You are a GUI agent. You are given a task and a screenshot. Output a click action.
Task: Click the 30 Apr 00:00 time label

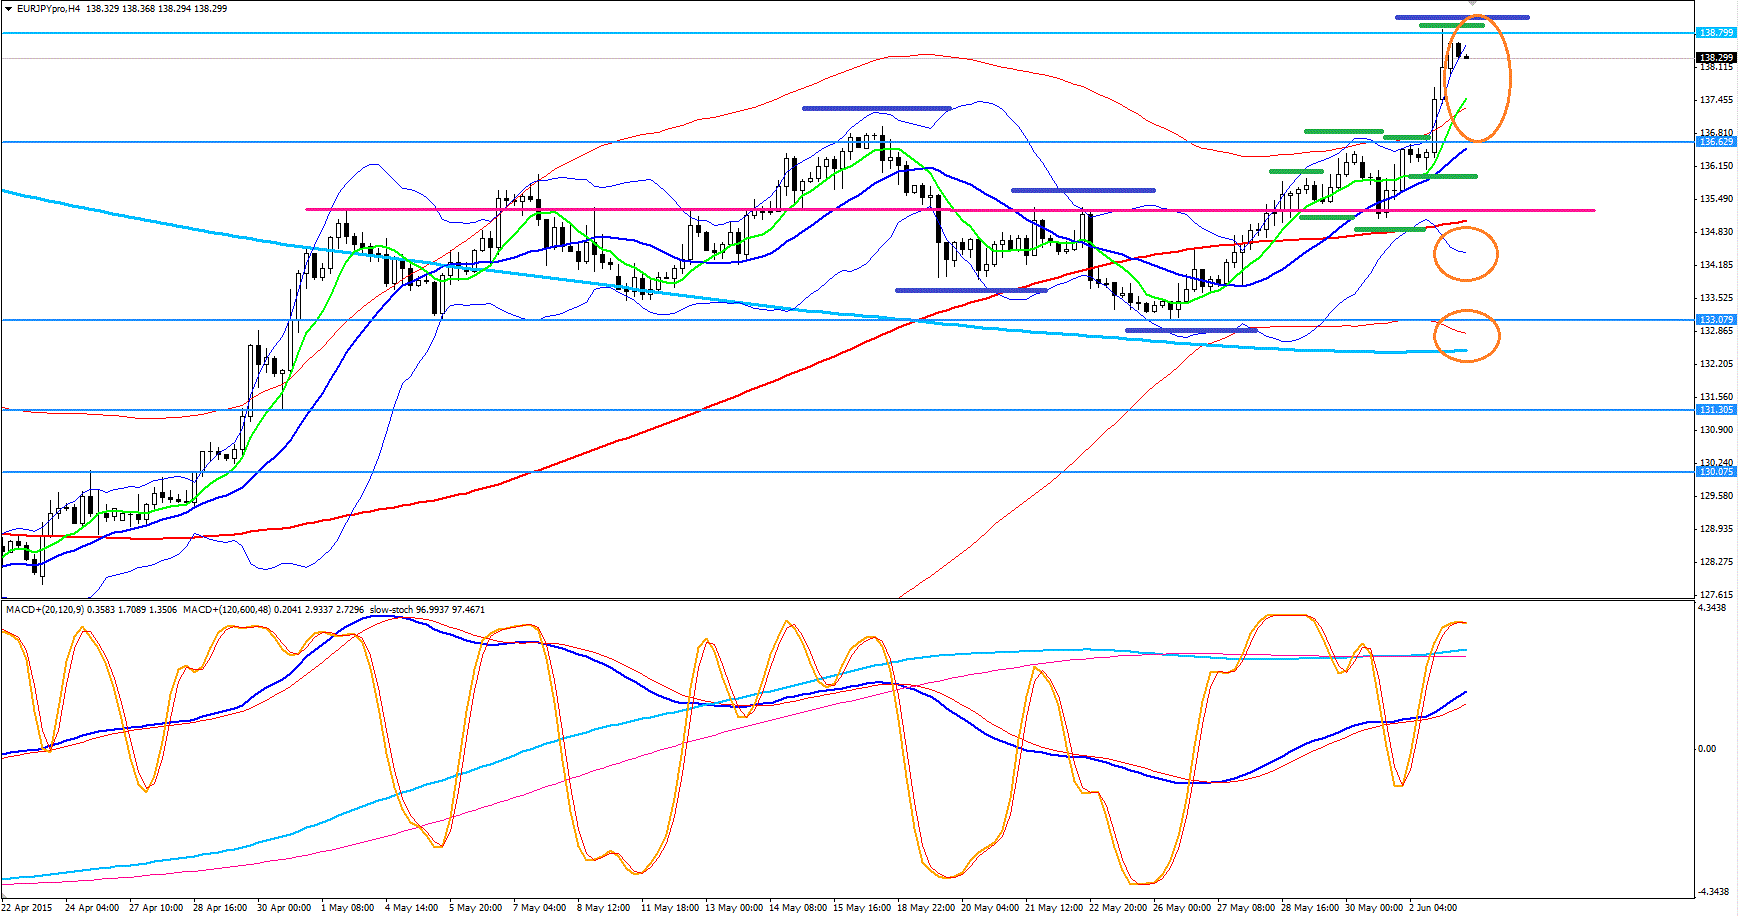(284, 908)
